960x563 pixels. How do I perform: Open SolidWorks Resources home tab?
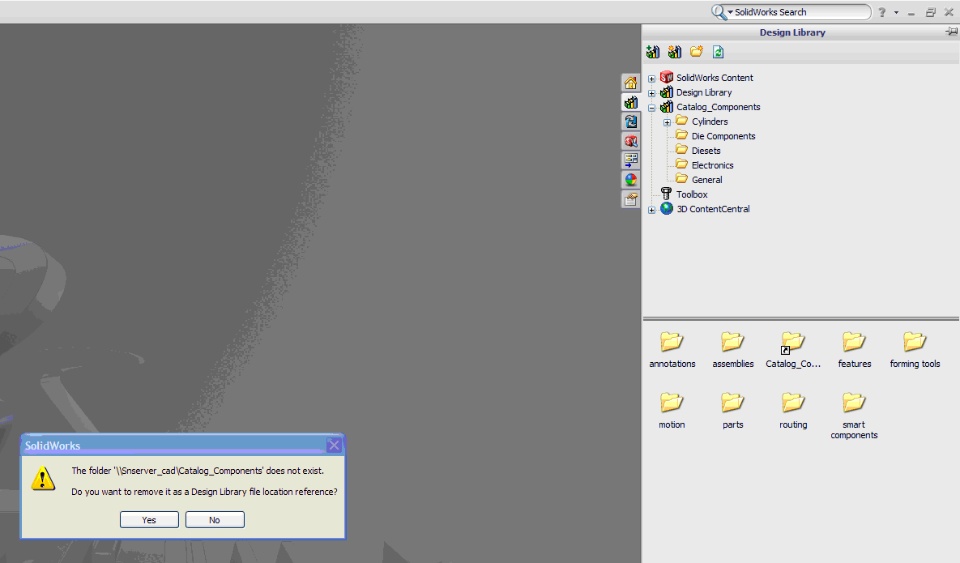(x=631, y=83)
